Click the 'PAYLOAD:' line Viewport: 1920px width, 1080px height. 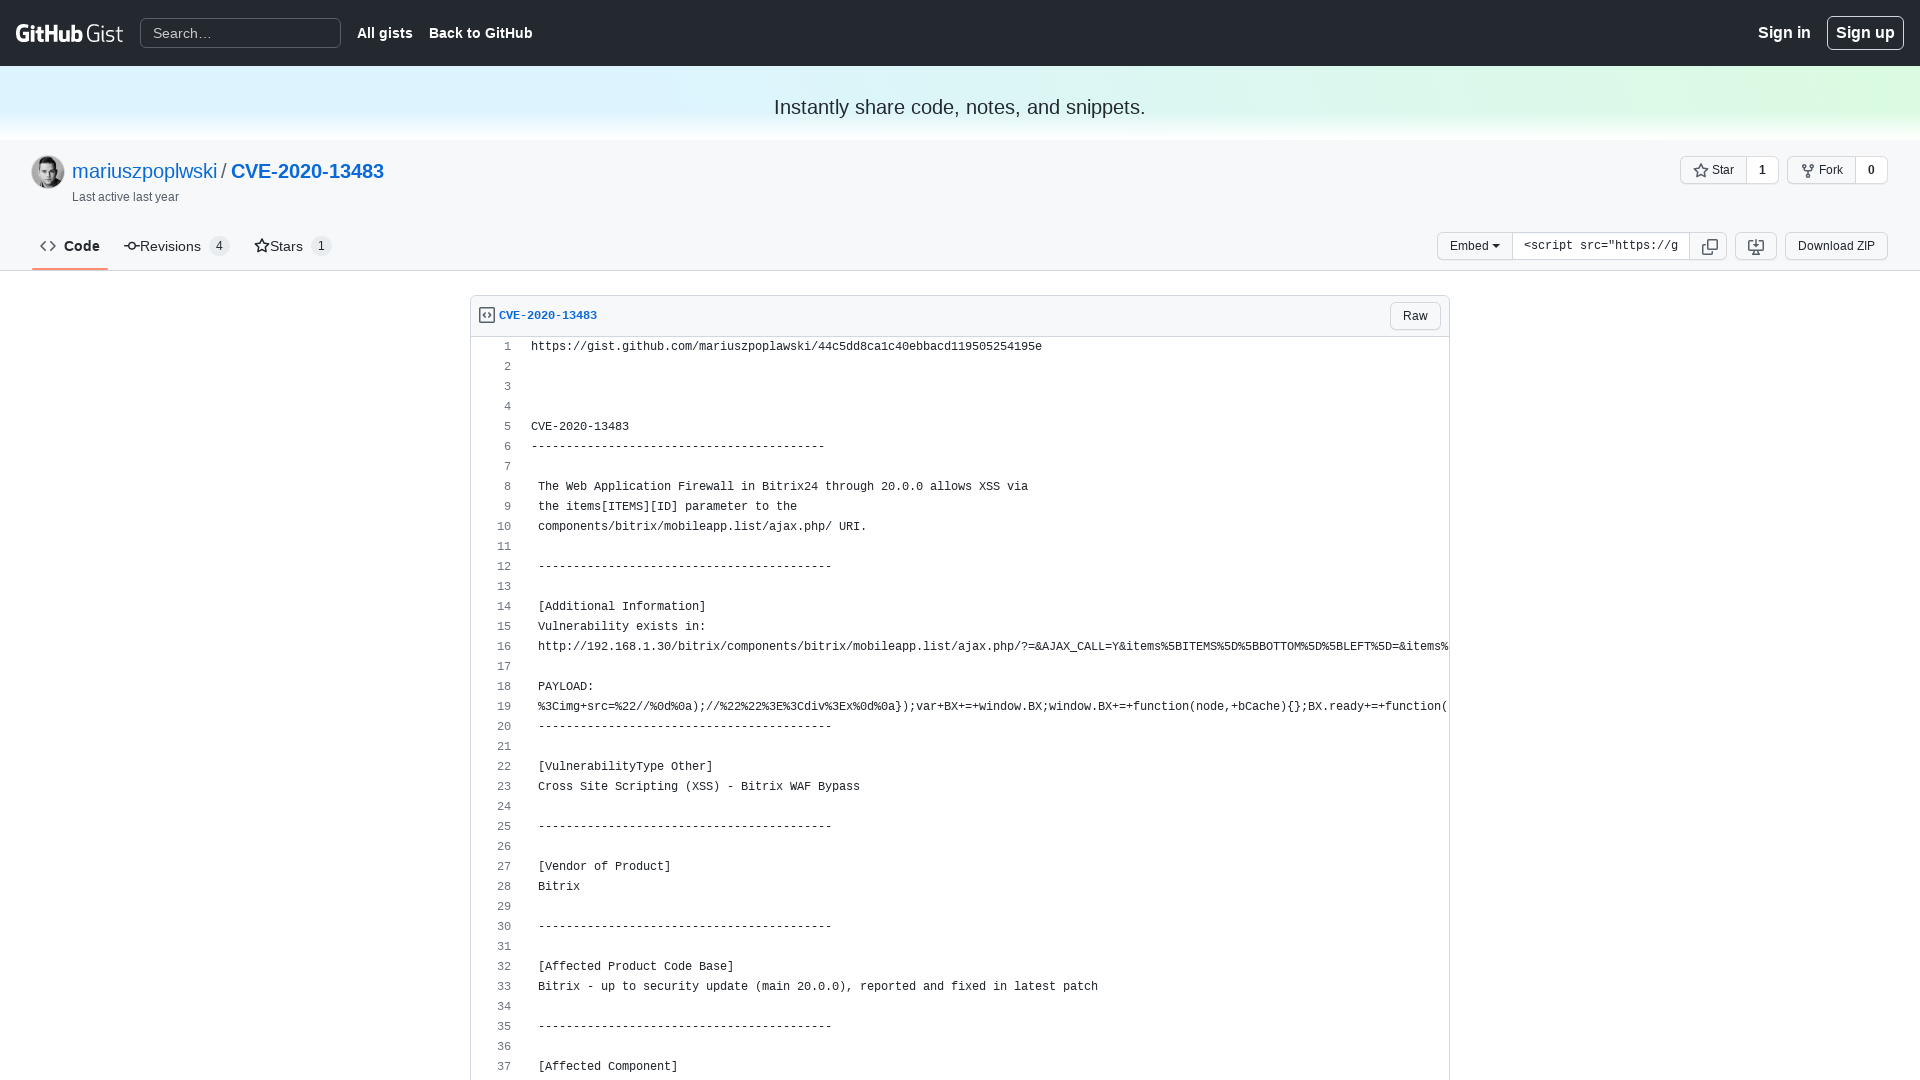click(x=566, y=687)
